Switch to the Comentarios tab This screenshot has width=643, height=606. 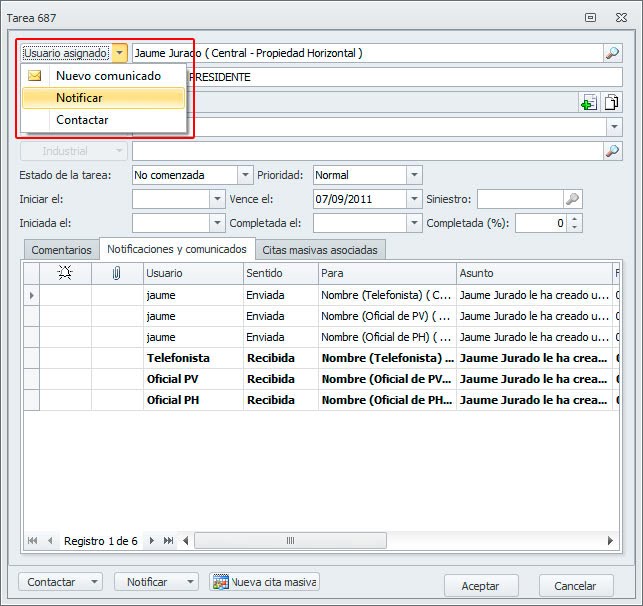(61, 250)
